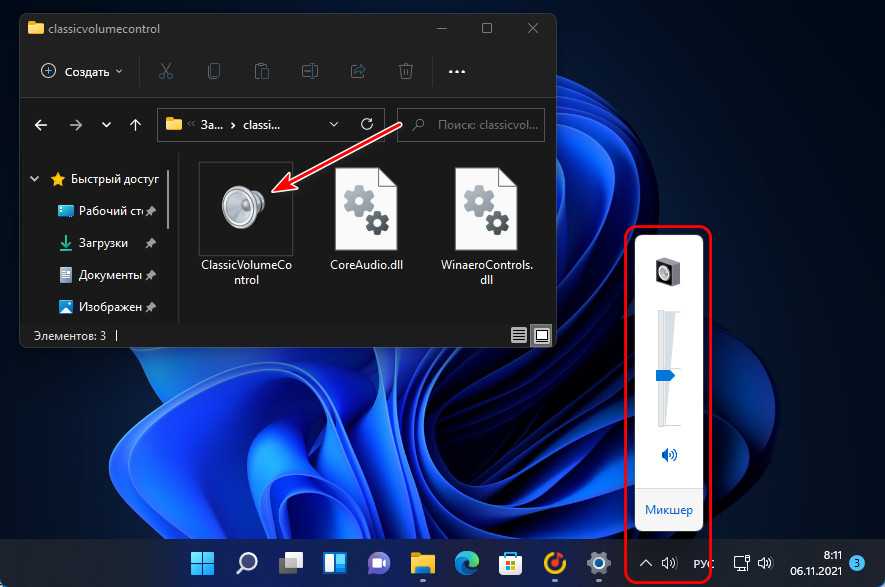Collapse the Быстрый доступ tree section

36,180
